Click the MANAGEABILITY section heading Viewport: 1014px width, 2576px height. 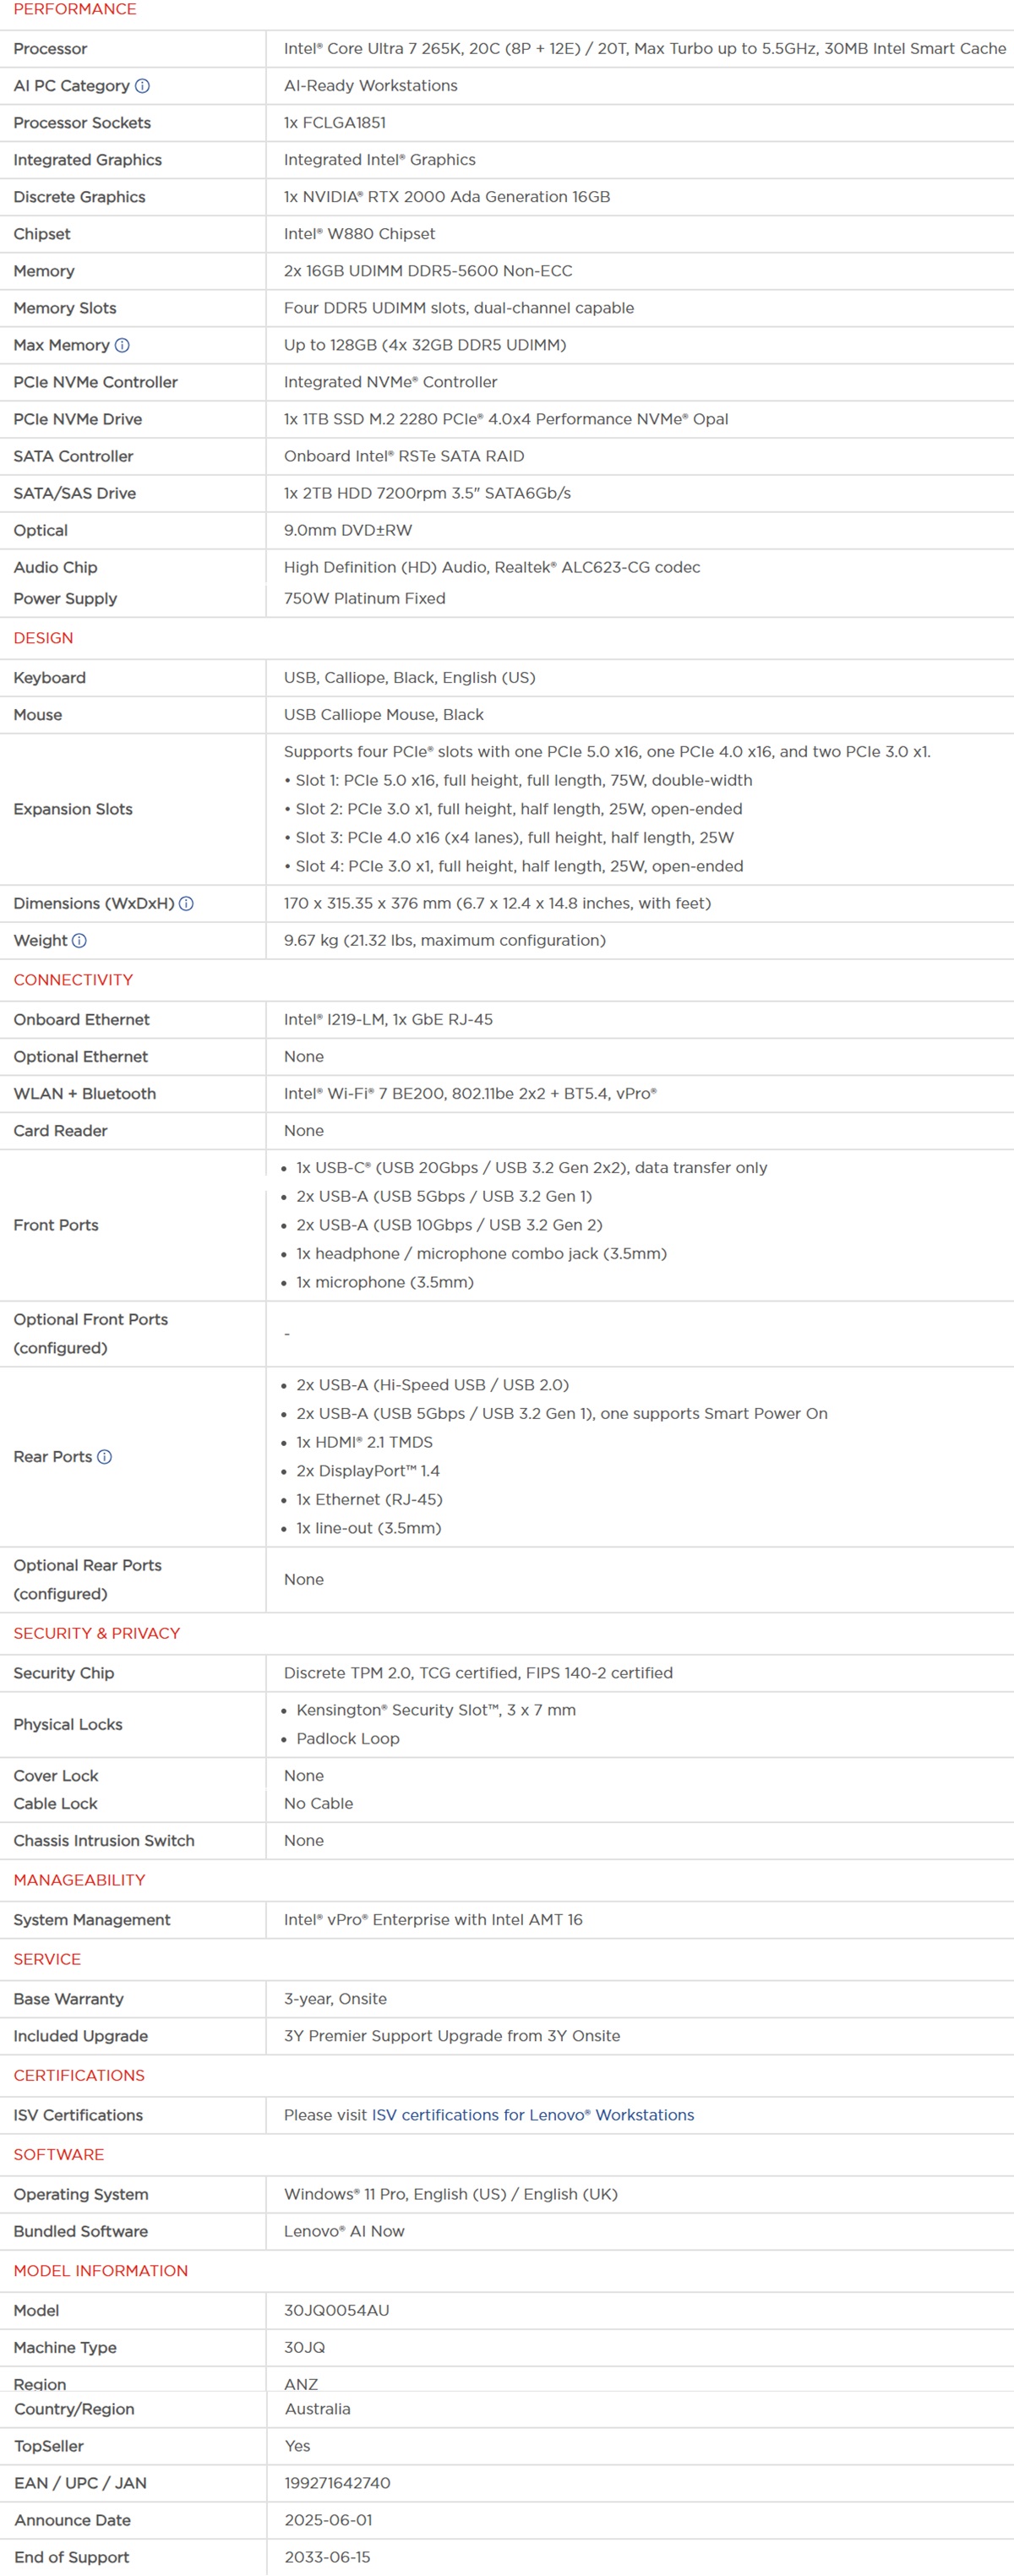coord(79,1880)
